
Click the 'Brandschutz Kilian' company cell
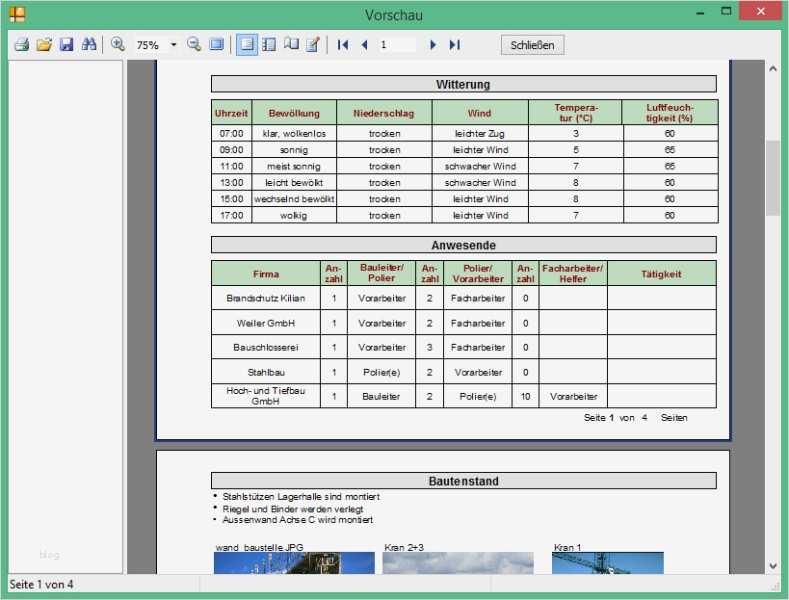(x=266, y=298)
